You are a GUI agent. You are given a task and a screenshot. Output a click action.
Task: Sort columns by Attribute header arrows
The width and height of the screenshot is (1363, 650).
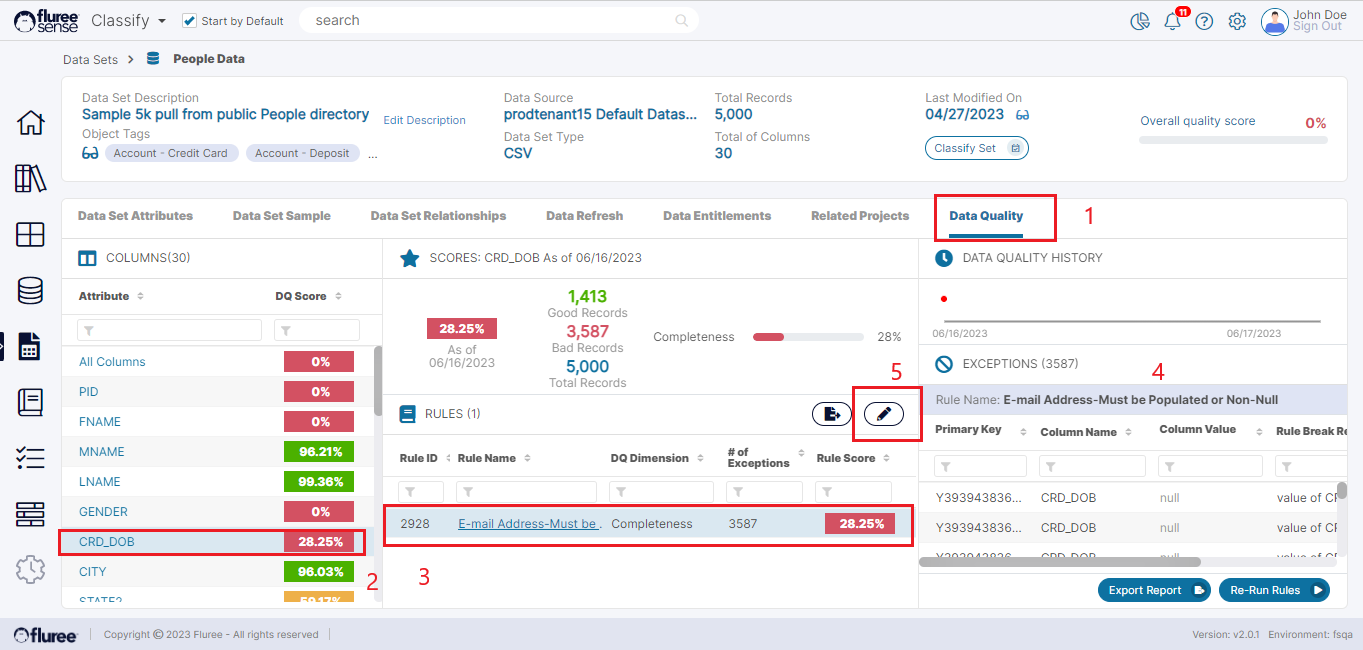(141, 297)
